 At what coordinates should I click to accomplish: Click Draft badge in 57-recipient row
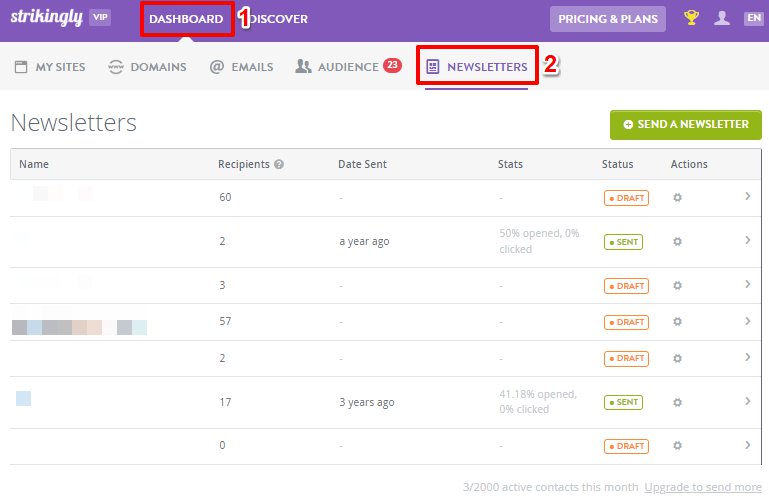click(626, 322)
